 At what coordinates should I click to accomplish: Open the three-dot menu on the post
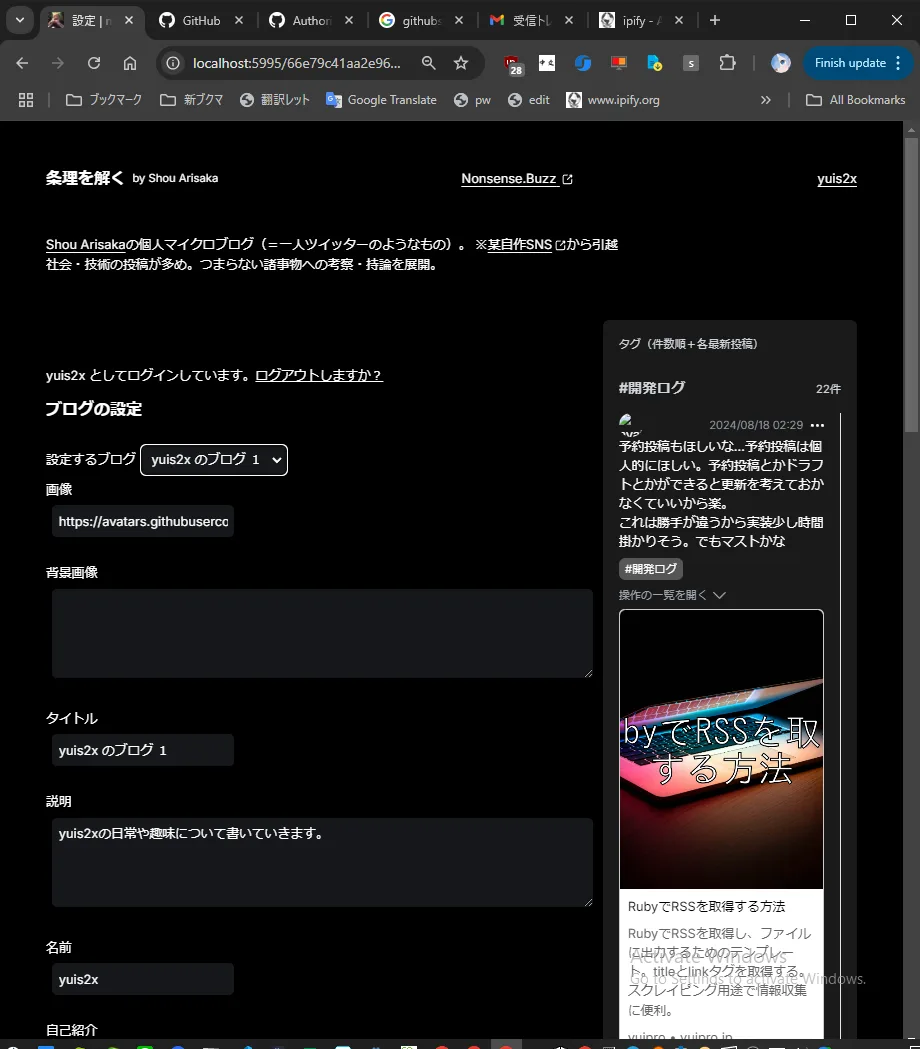(x=818, y=425)
